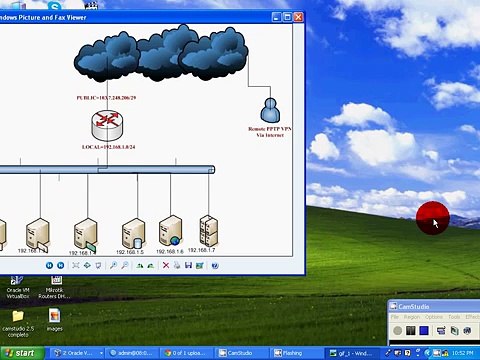
Task: Open CamStudio File menu
Action: [x=395, y=317]
